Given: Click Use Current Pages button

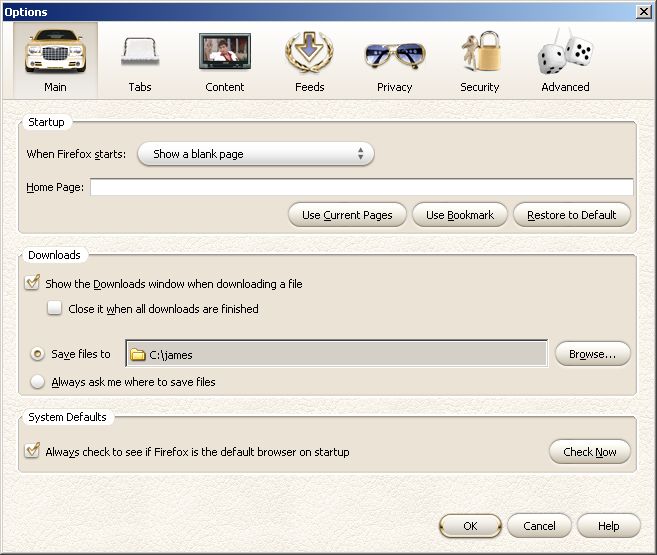Looking at the screenshot, I should coord(347,215).
